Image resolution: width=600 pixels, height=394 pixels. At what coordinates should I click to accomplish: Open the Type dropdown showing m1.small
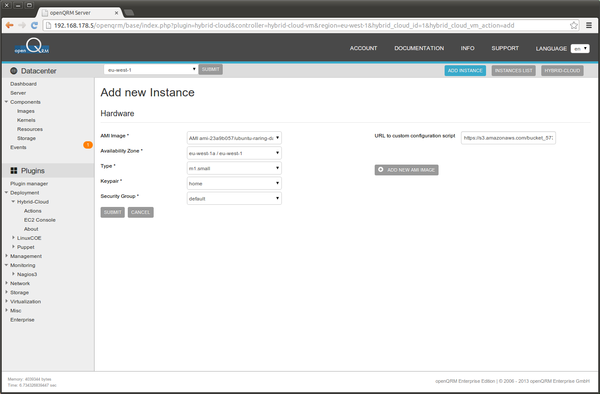[234, 168]
